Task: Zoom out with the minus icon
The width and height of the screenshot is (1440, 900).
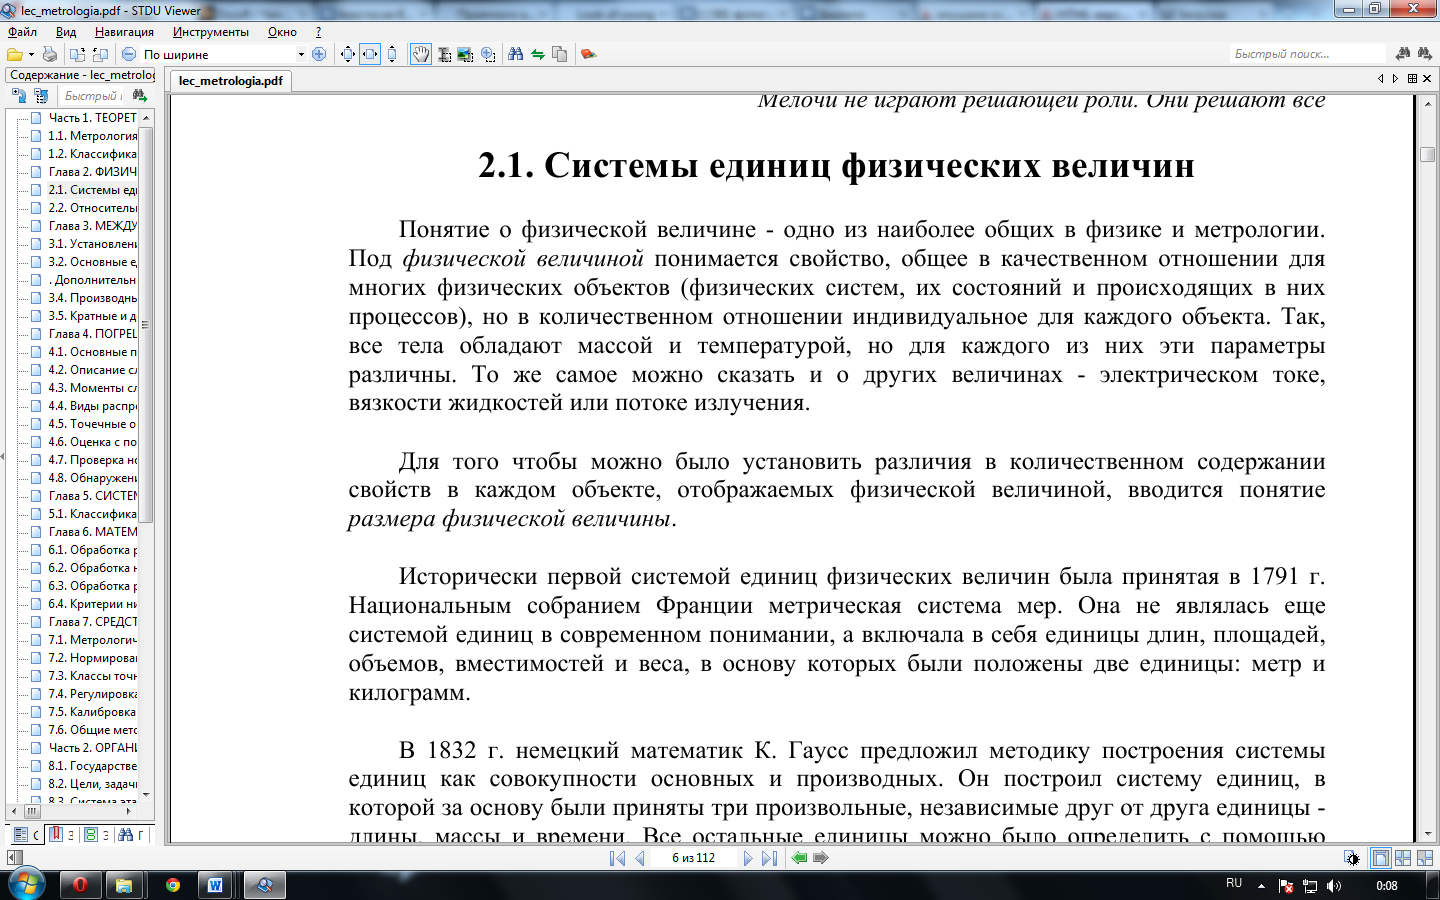Action: coord(128,54)
